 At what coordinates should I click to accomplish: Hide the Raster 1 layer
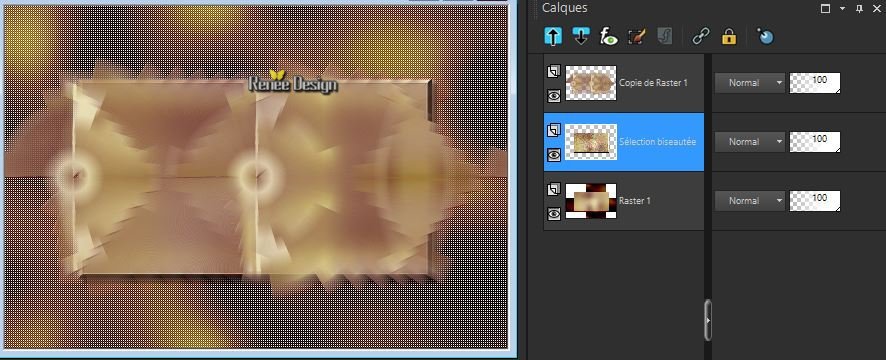[554, 213]
